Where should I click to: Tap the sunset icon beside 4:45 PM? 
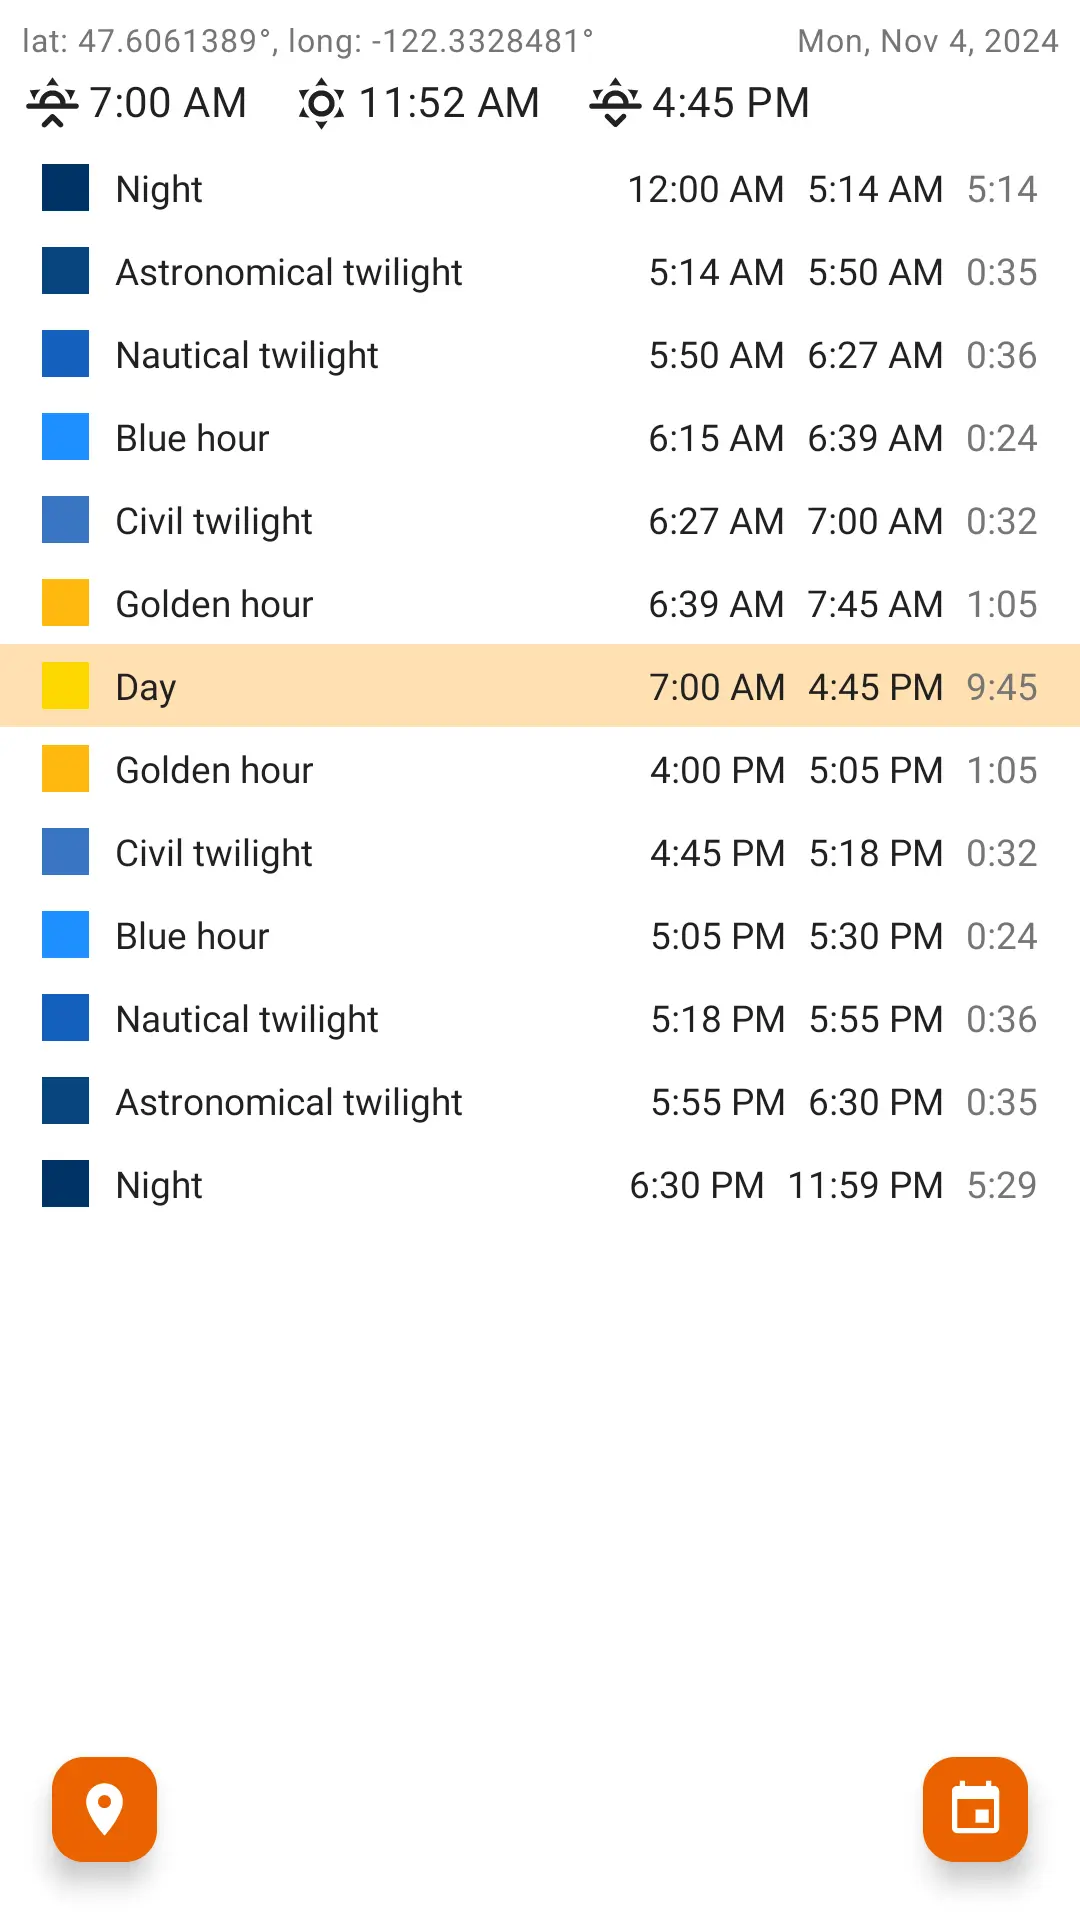tap(615, 103)
